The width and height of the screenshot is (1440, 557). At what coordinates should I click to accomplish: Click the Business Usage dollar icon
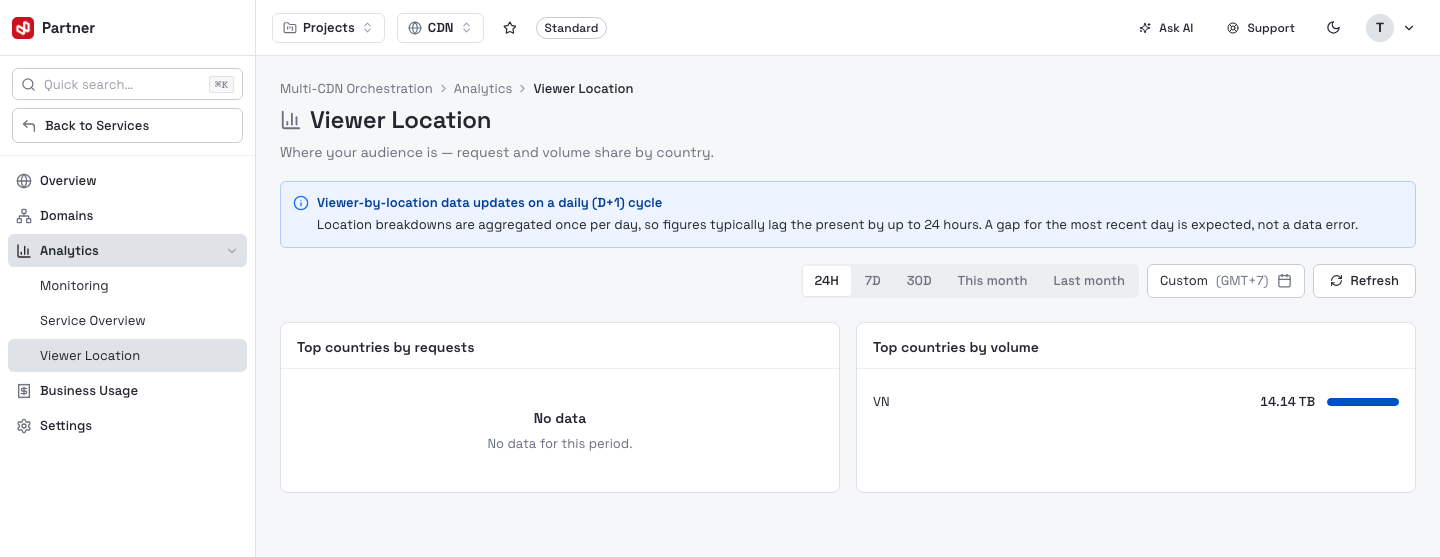pyautogui.click(x=24, y=391)
